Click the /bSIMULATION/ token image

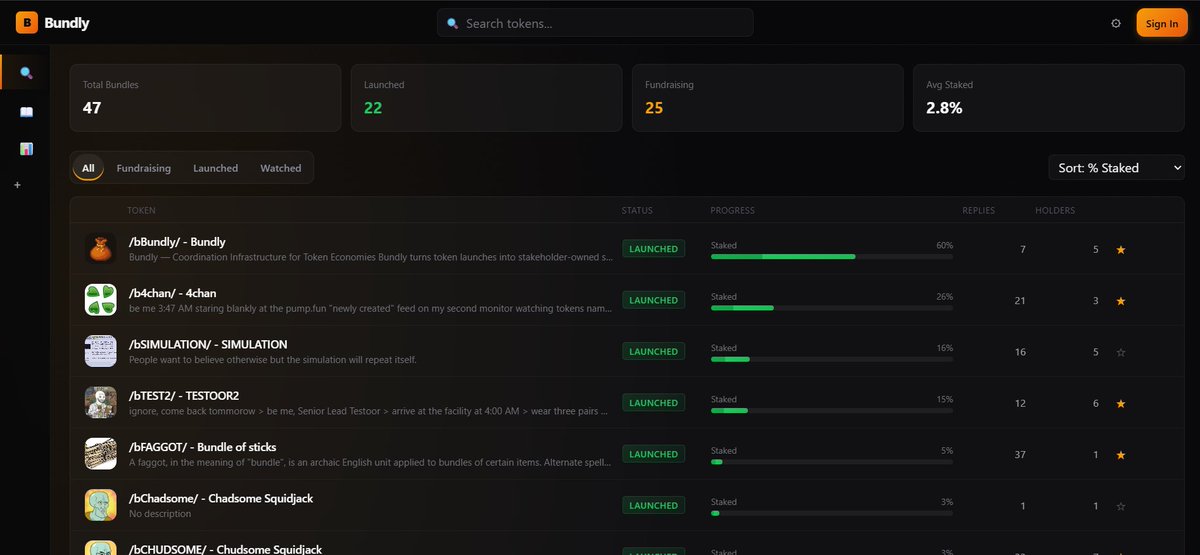pos(100,351)
